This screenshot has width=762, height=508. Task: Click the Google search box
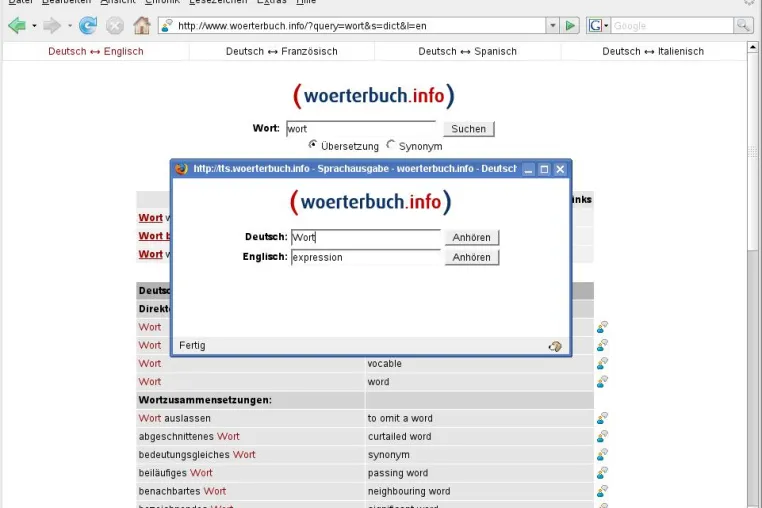pyautogui.click(x=672, y=25)
